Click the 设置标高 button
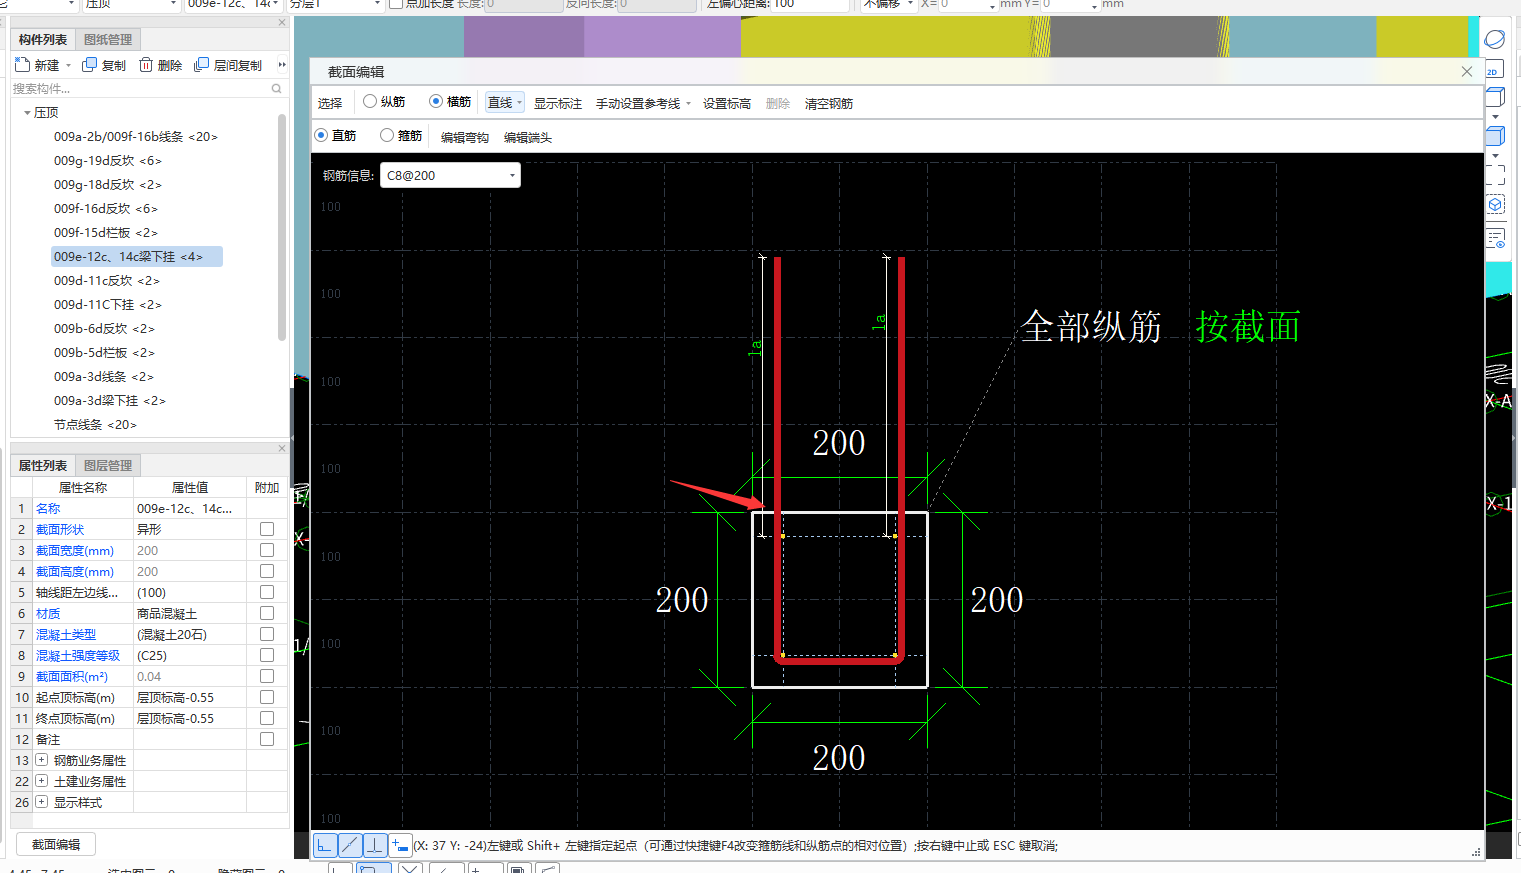Image resolution: width=1521 pixels, height=873 pixels. (727, 103)
